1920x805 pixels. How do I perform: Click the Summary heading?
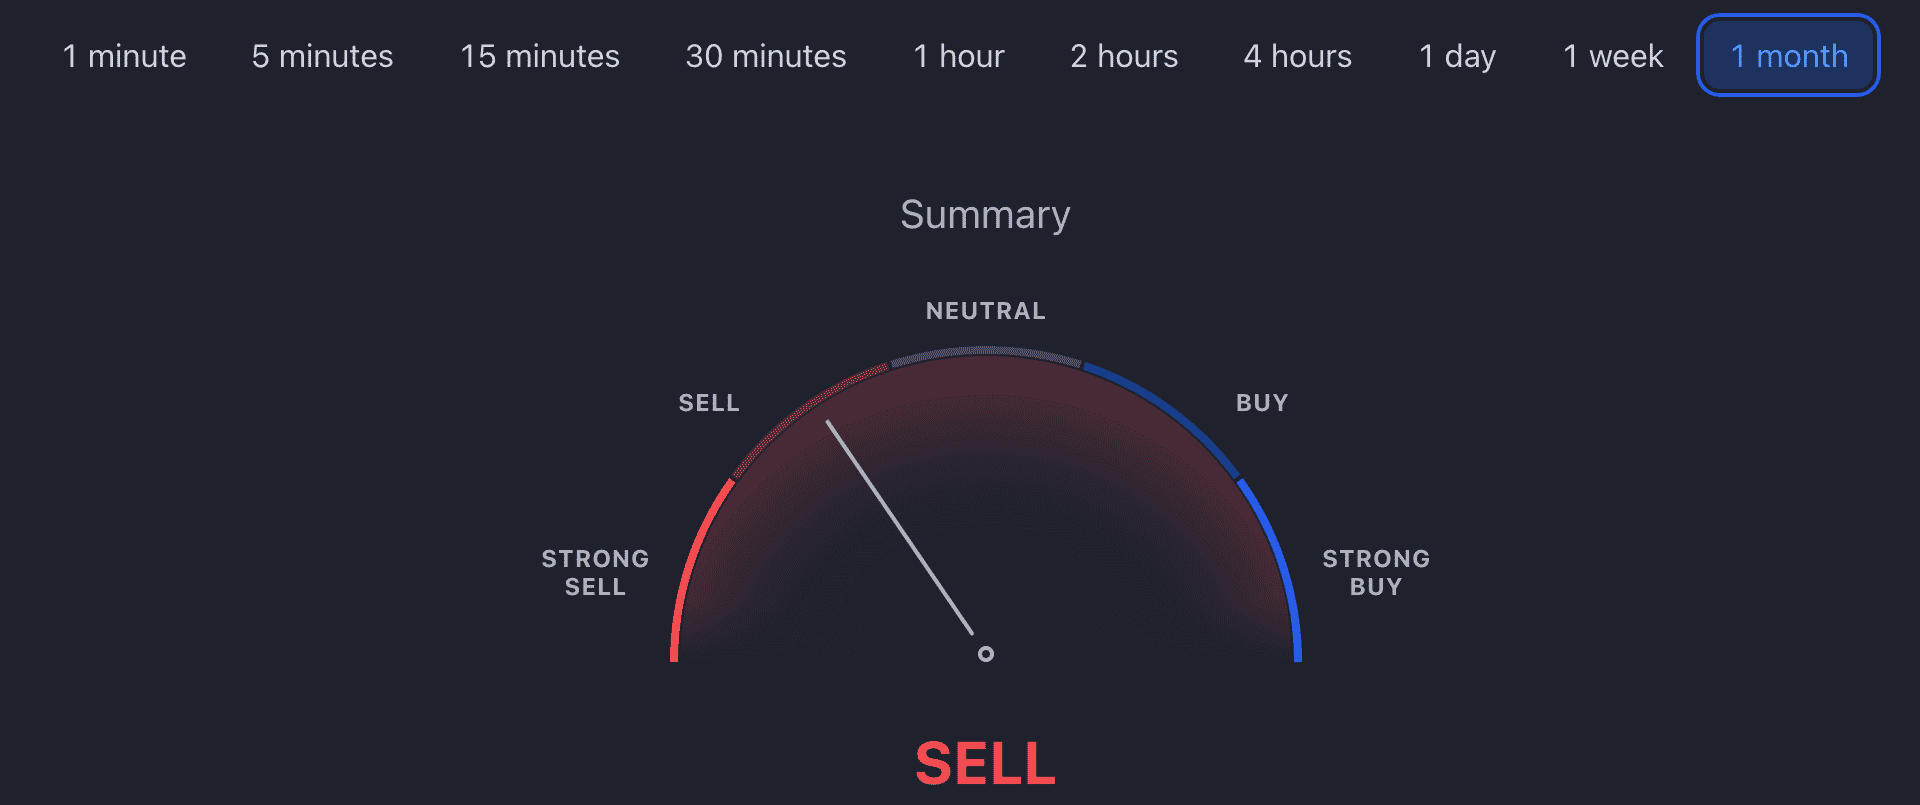tap(985, 215)
